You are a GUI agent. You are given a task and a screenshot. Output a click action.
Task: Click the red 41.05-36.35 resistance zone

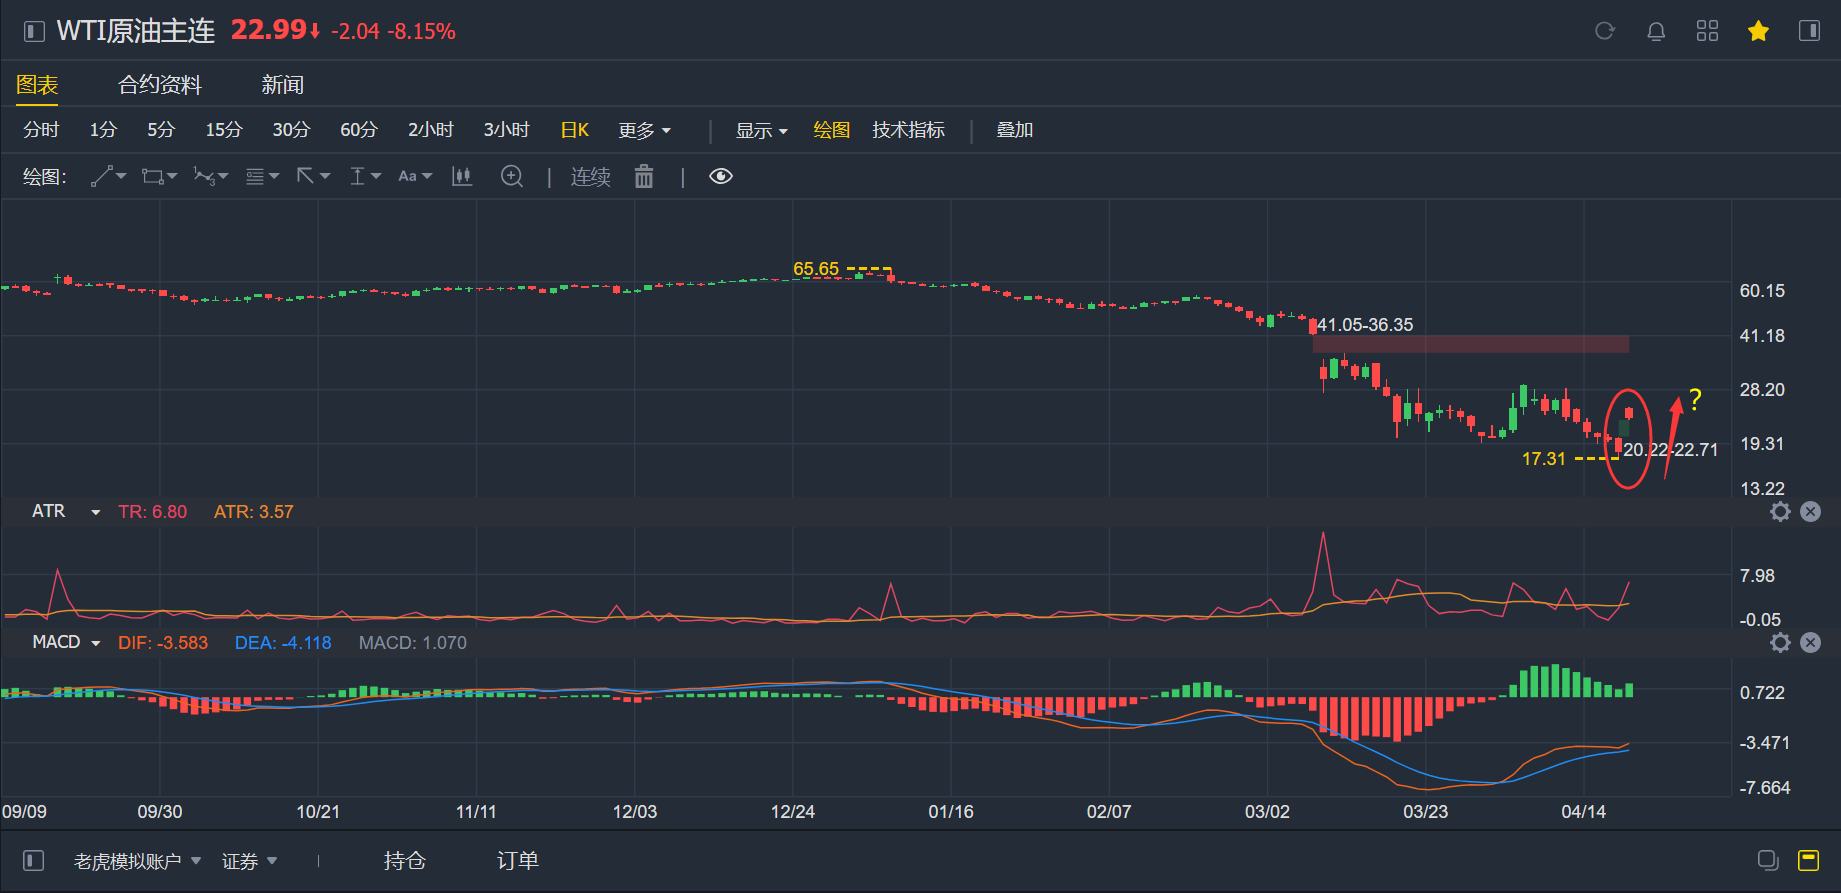[1470, 344]
